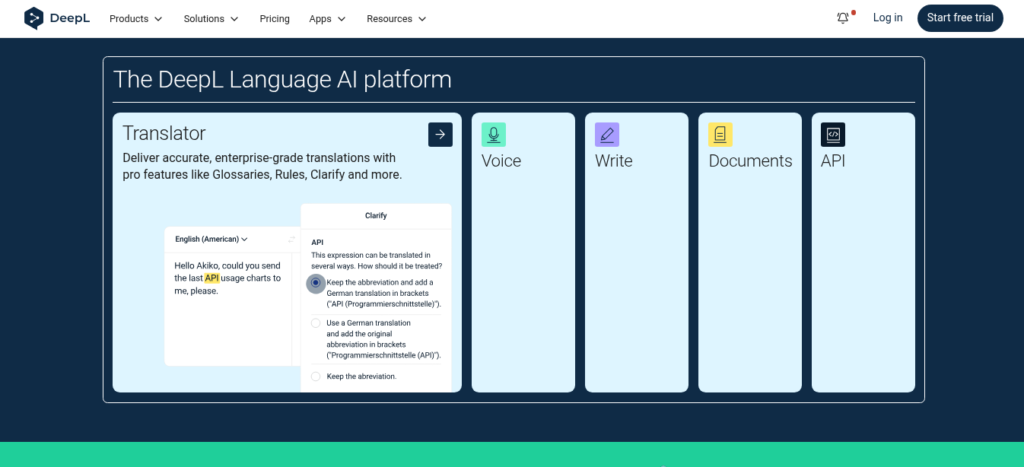The width and height of the screenshot is (1024, 467).
Task: Click 'The DeepL Language AI platform' heading
Action: pos(282,80)
